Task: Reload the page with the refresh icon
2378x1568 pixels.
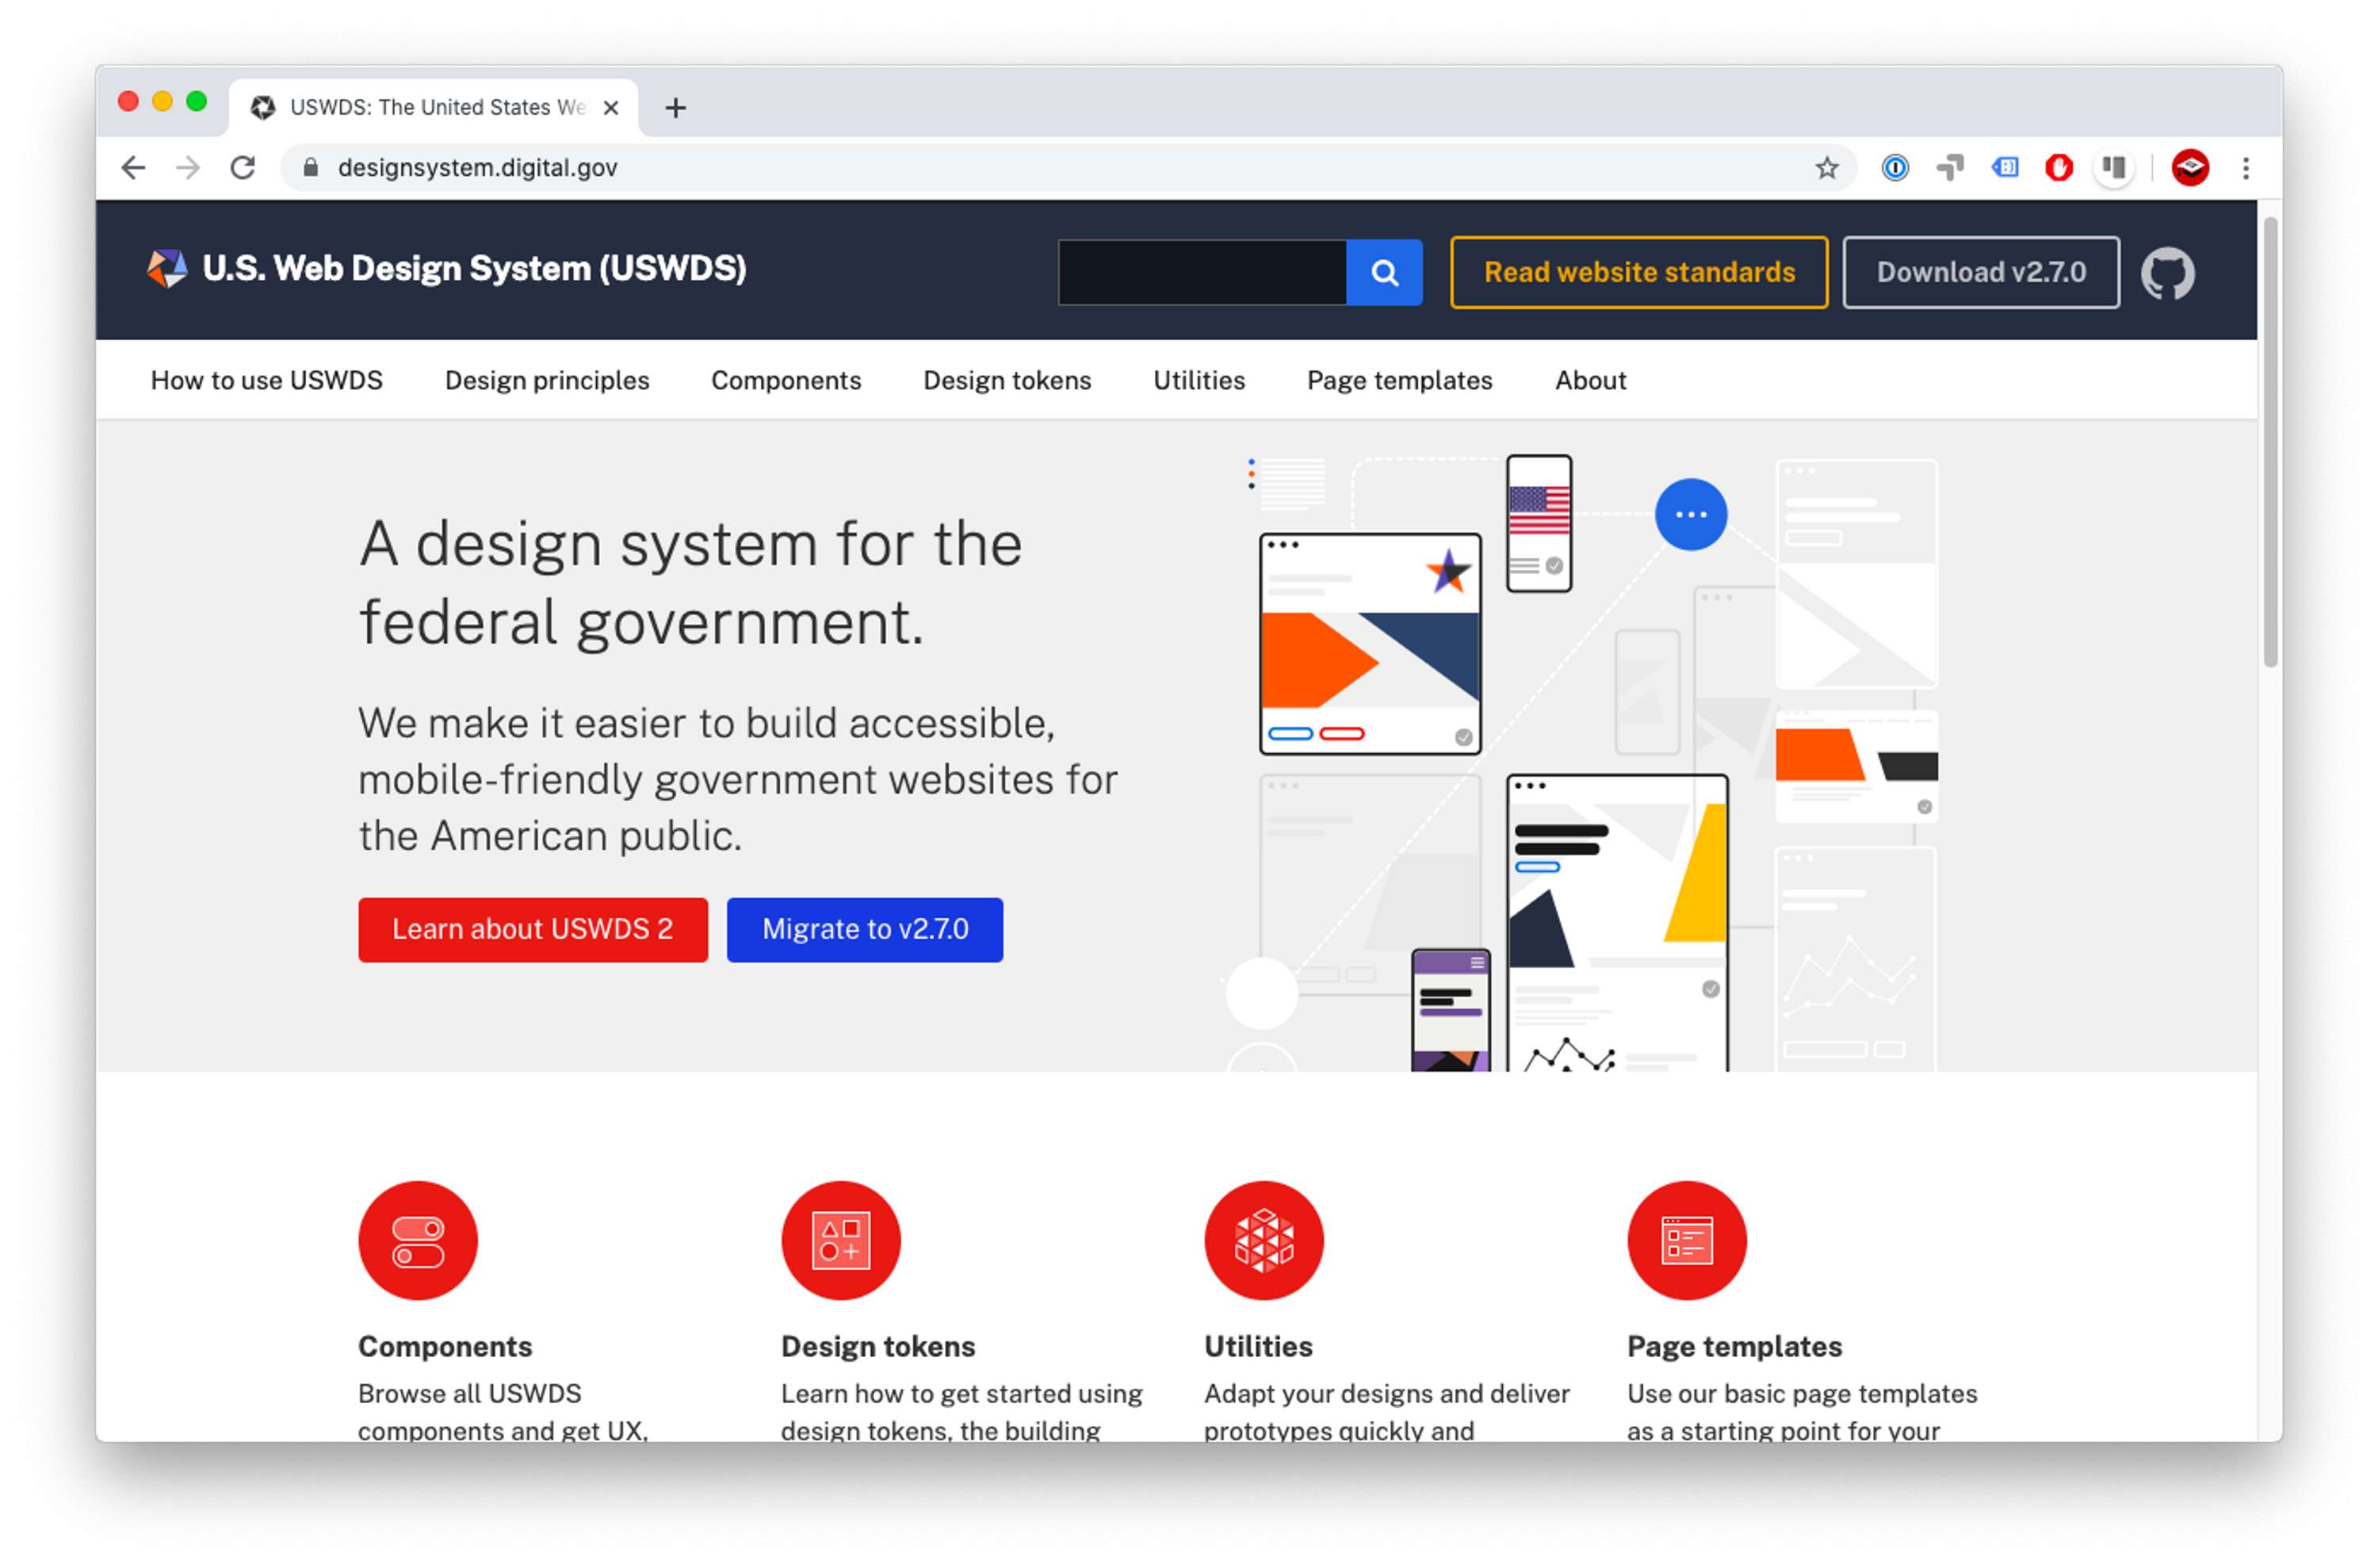Action: [x=243, y=167]
